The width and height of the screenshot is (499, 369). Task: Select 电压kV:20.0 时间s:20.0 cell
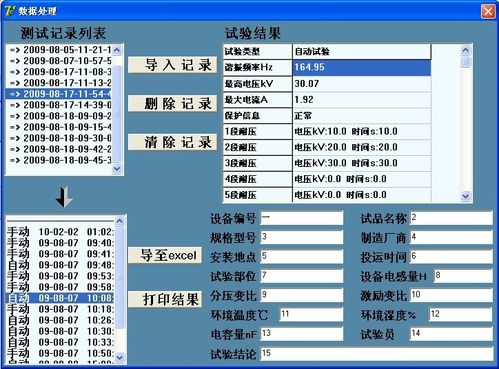pos(362,147)
